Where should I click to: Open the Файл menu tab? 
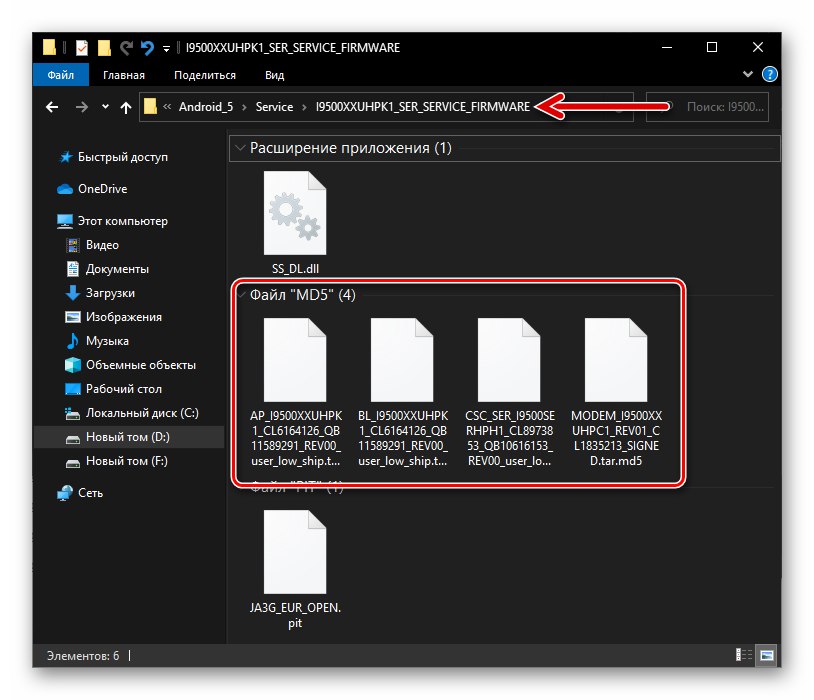(x=60, y=74)
